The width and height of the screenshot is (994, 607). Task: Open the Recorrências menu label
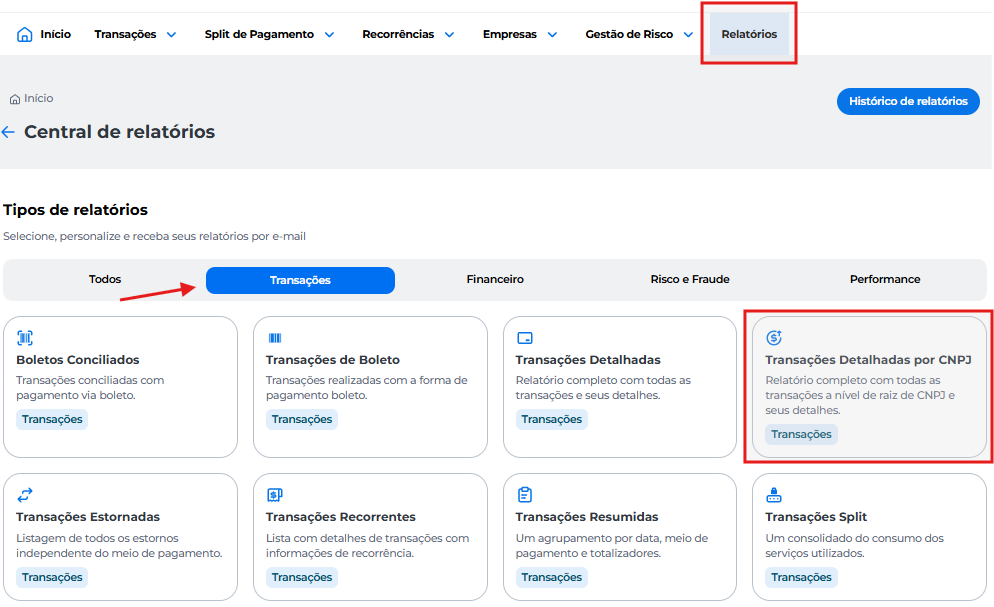click(398, 34)
